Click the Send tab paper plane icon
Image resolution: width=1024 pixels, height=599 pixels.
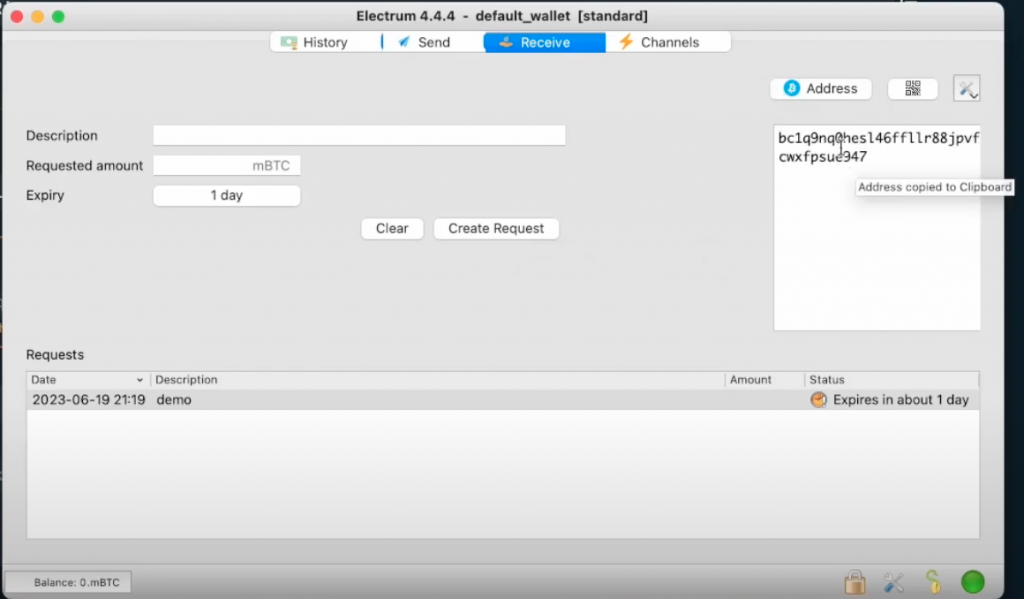[404, 42]
